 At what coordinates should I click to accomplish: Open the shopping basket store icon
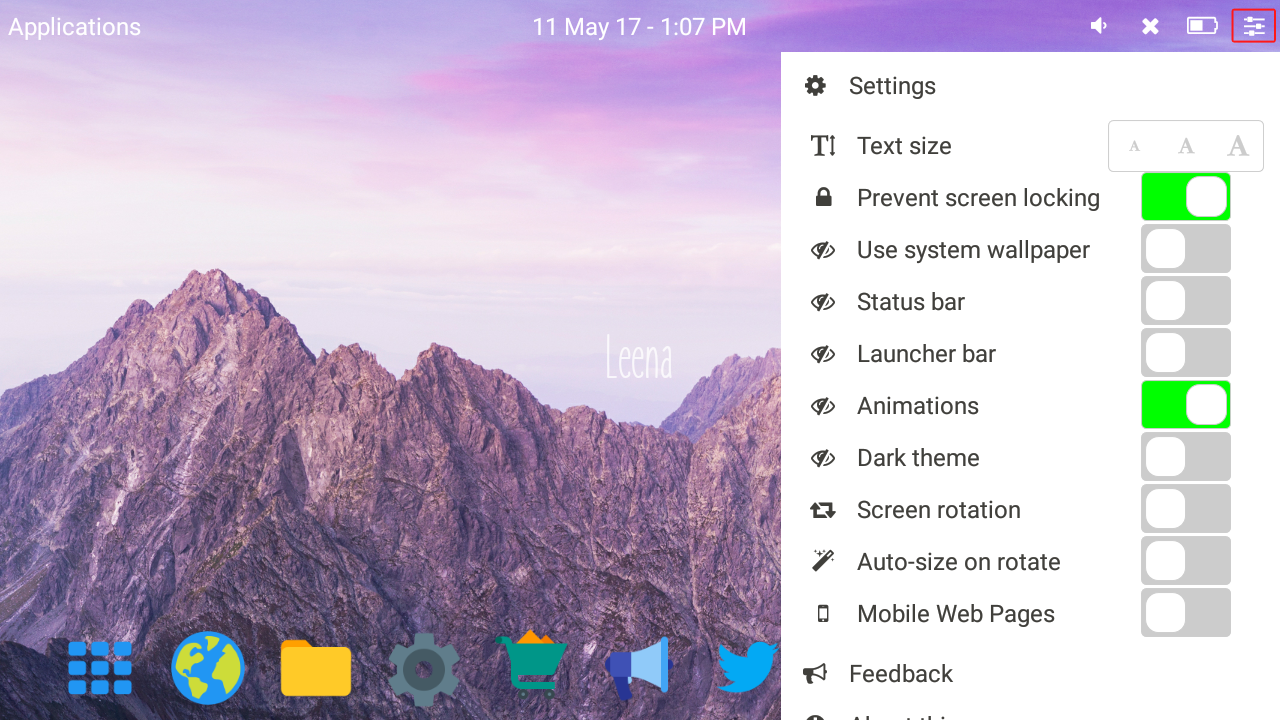[x=532, y=662]
